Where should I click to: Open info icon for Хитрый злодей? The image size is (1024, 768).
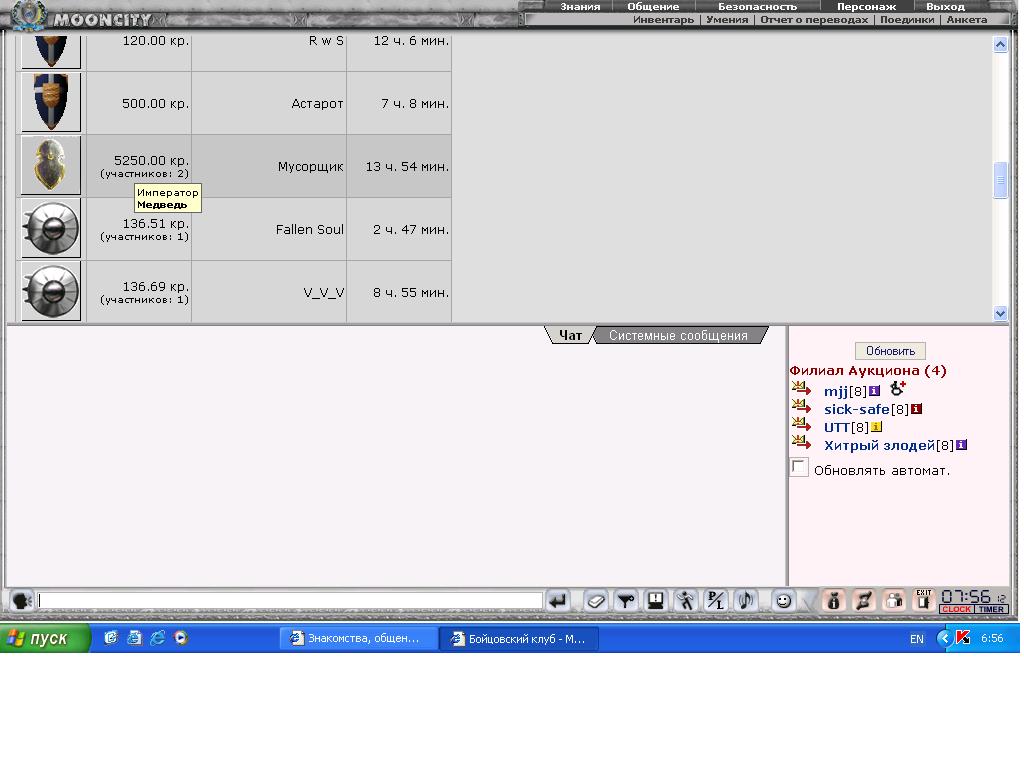point(961,445)
